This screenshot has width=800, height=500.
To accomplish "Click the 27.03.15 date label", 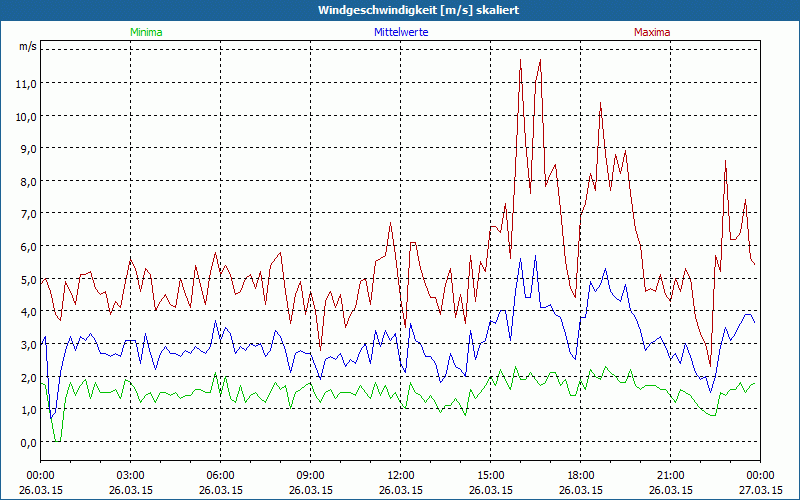I will click(x=759, y=490).
